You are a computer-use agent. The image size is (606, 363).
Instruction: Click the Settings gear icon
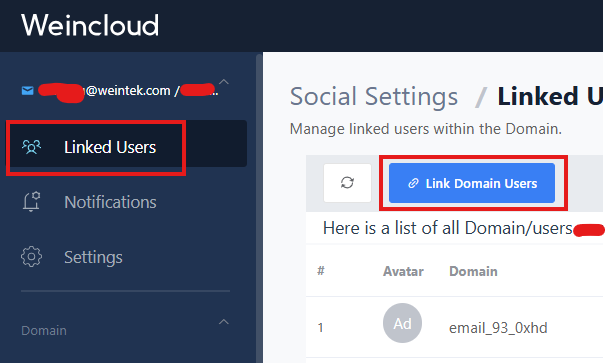(x=31, y=257)
